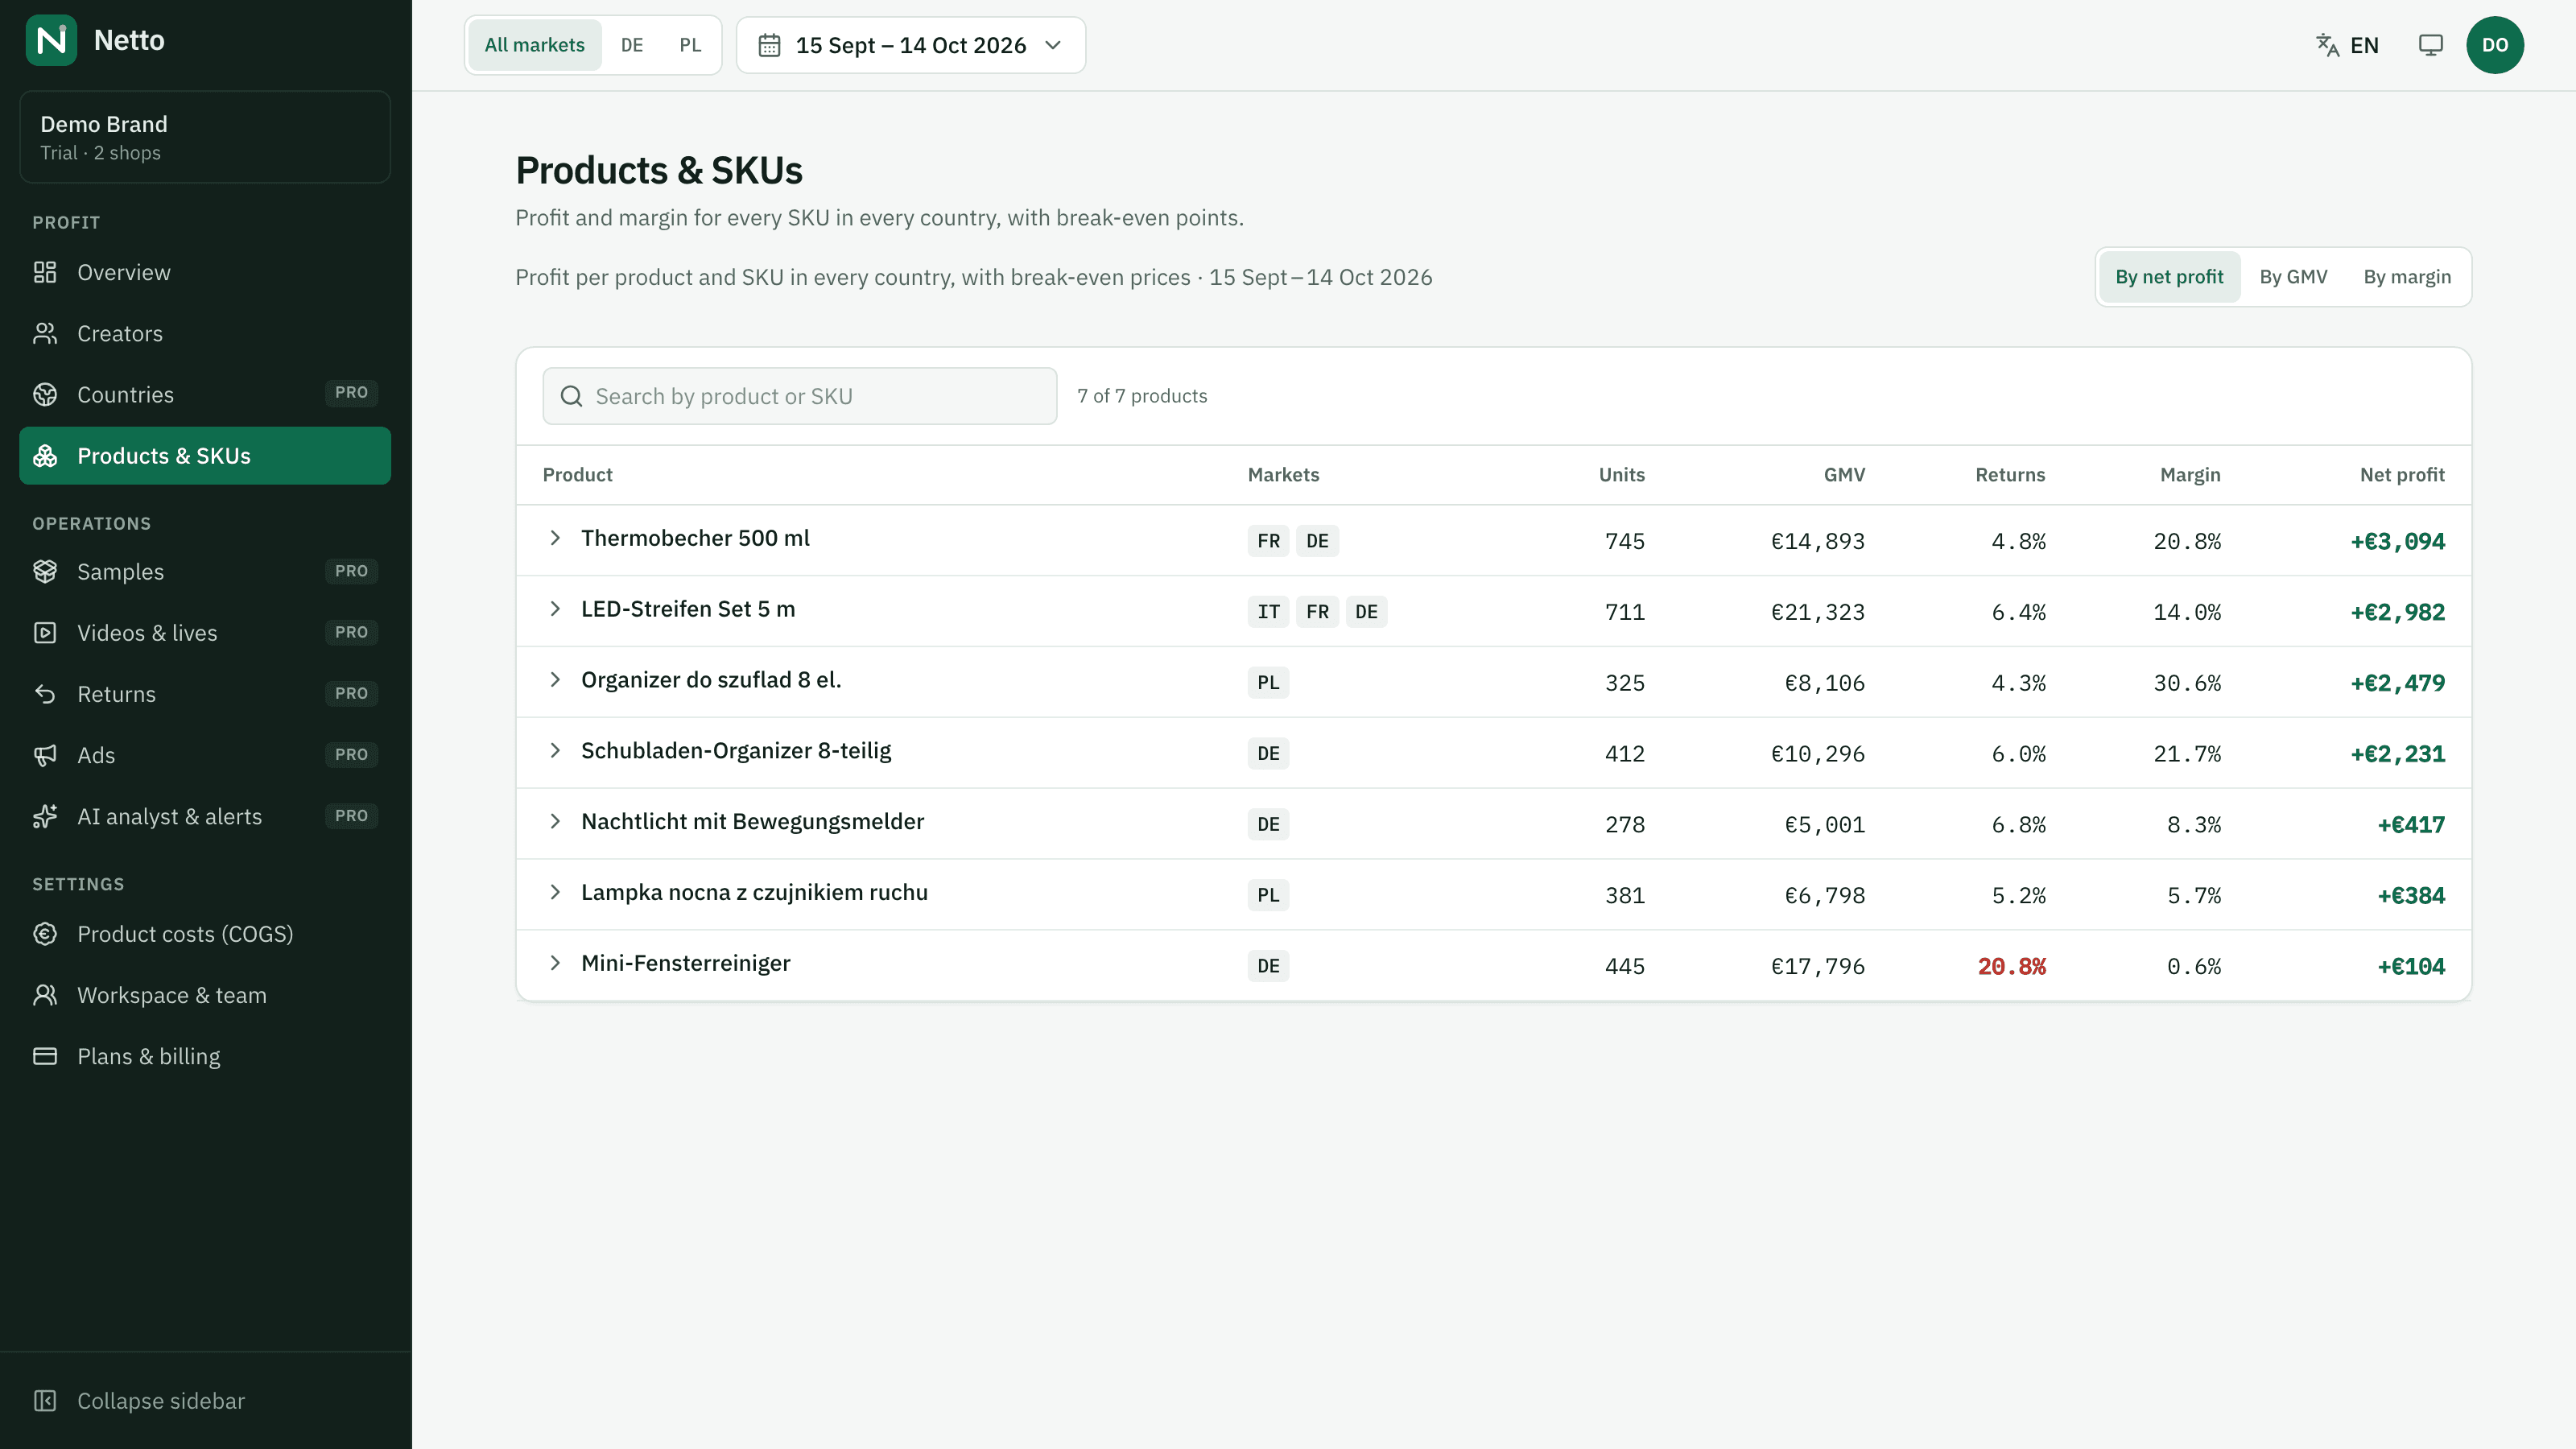Open the Creators section

[x=205, y=333]
